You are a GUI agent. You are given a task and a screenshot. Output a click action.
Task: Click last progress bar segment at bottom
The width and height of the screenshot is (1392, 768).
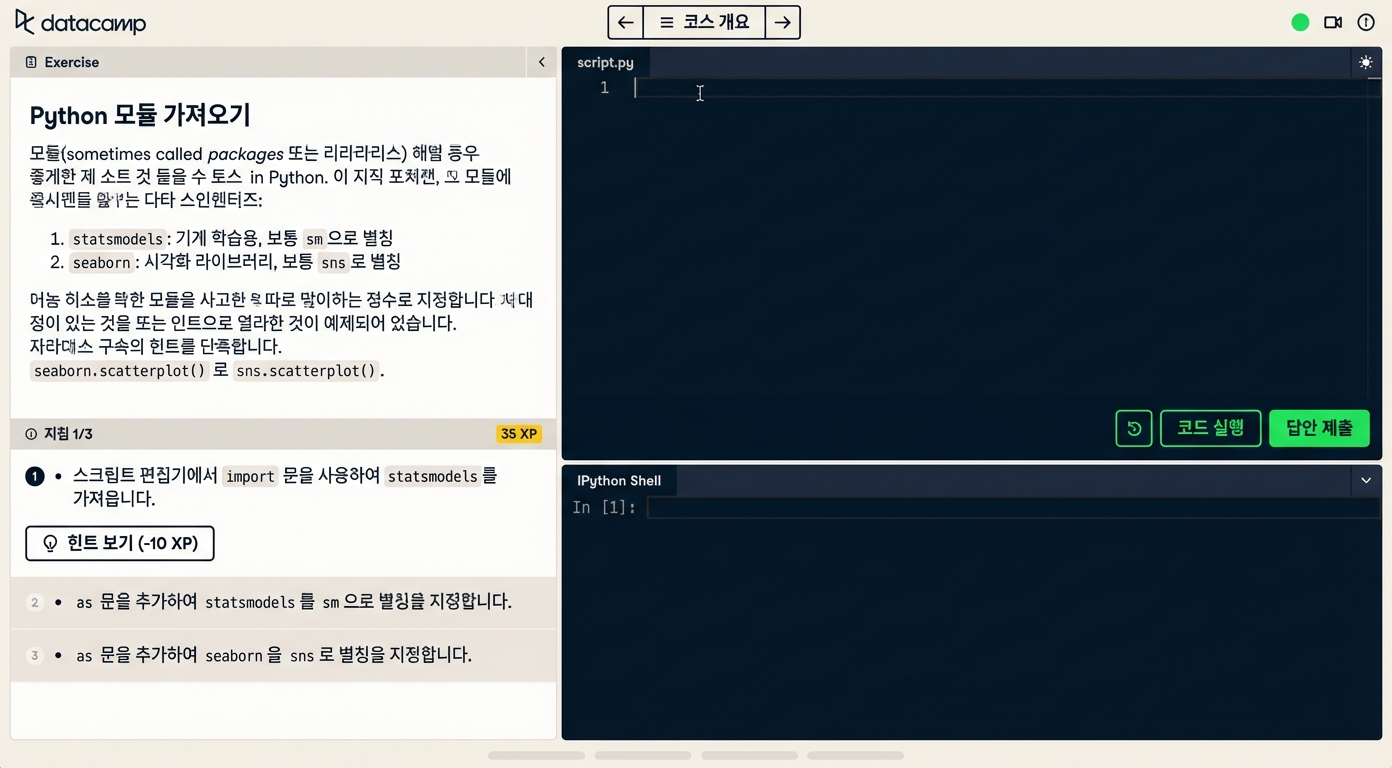click(x=855, y=755)
